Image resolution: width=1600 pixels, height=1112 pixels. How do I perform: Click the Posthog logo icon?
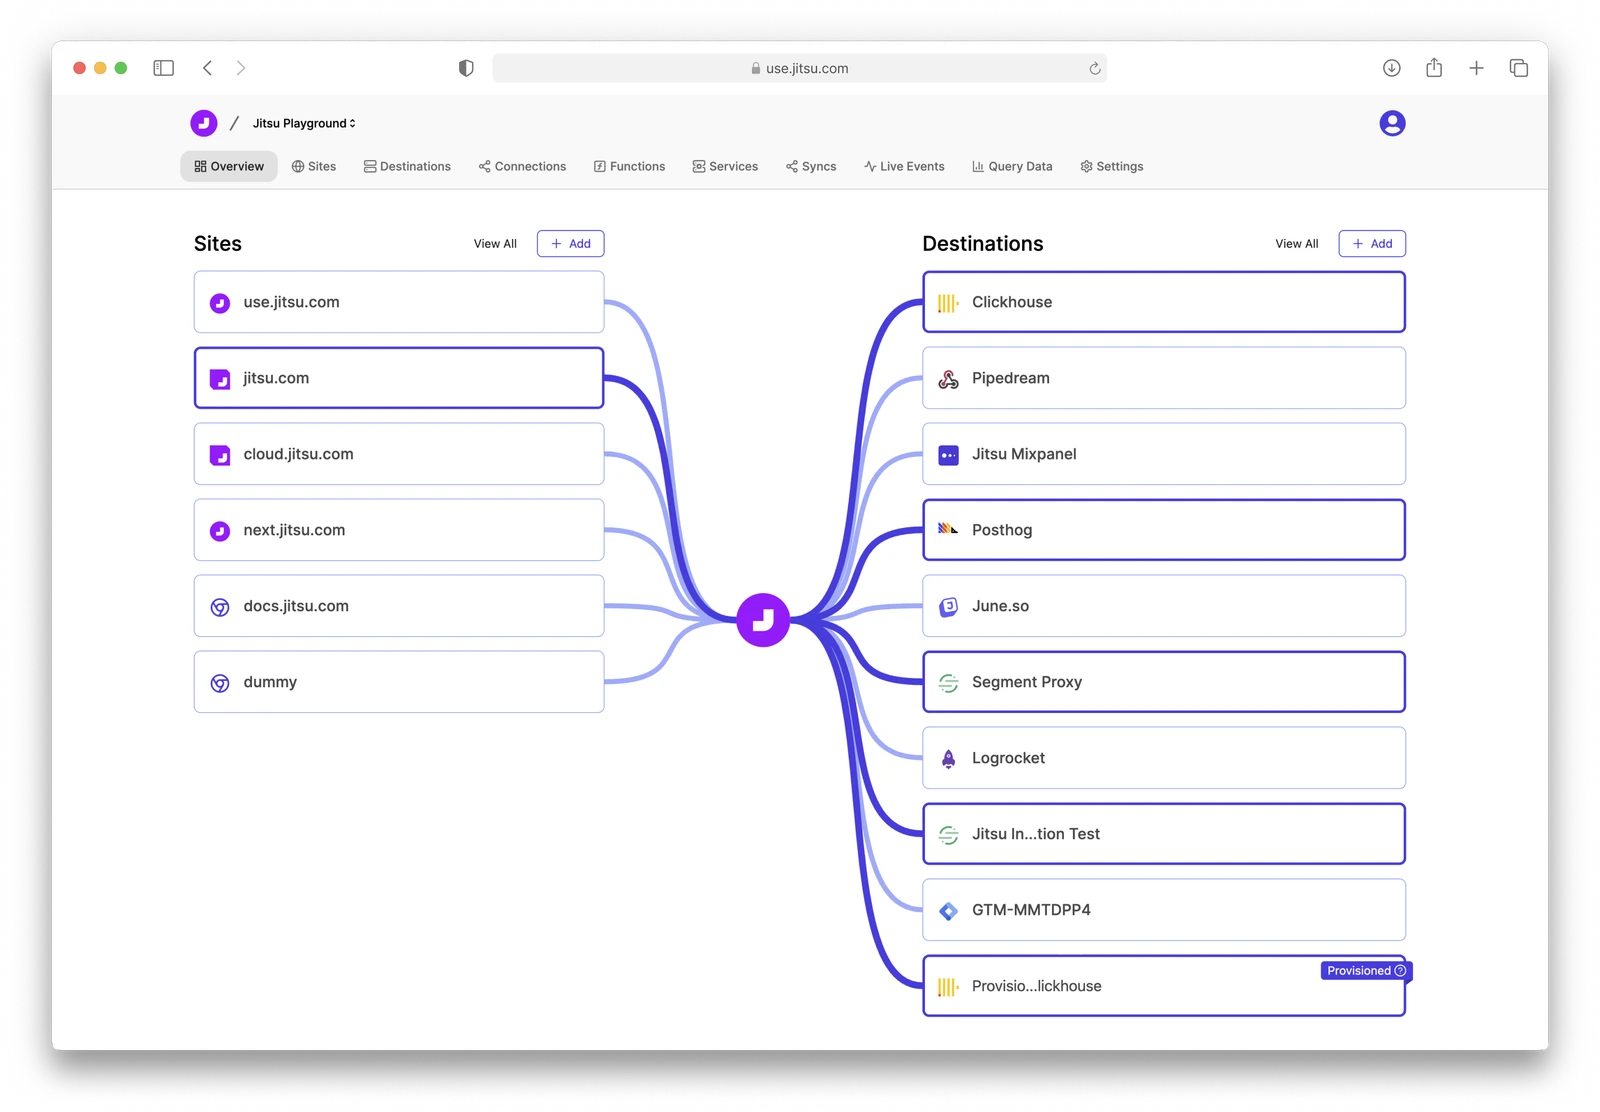(x=948, y=529)
